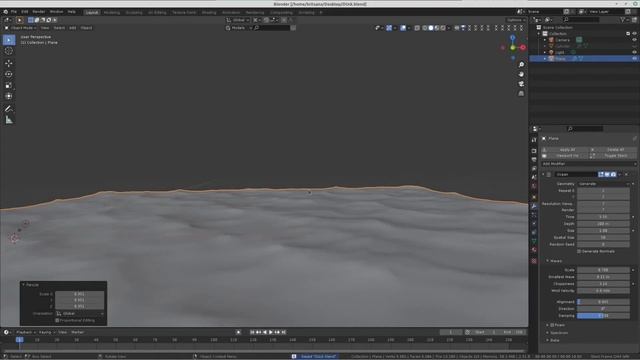Click the Toggle Stack button
The height and width of the screenshot is (360, 640).
613,156
